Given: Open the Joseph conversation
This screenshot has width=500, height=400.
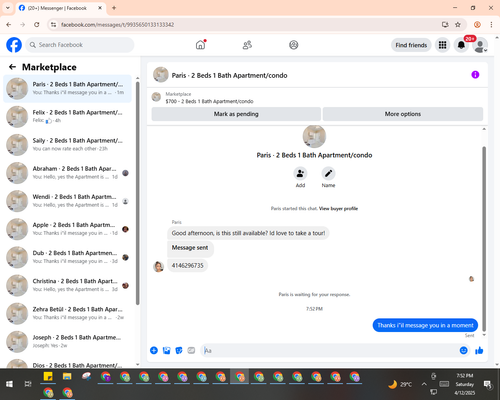Looking at the screenshot, I should pyautogui.click(x=67, y=341).
